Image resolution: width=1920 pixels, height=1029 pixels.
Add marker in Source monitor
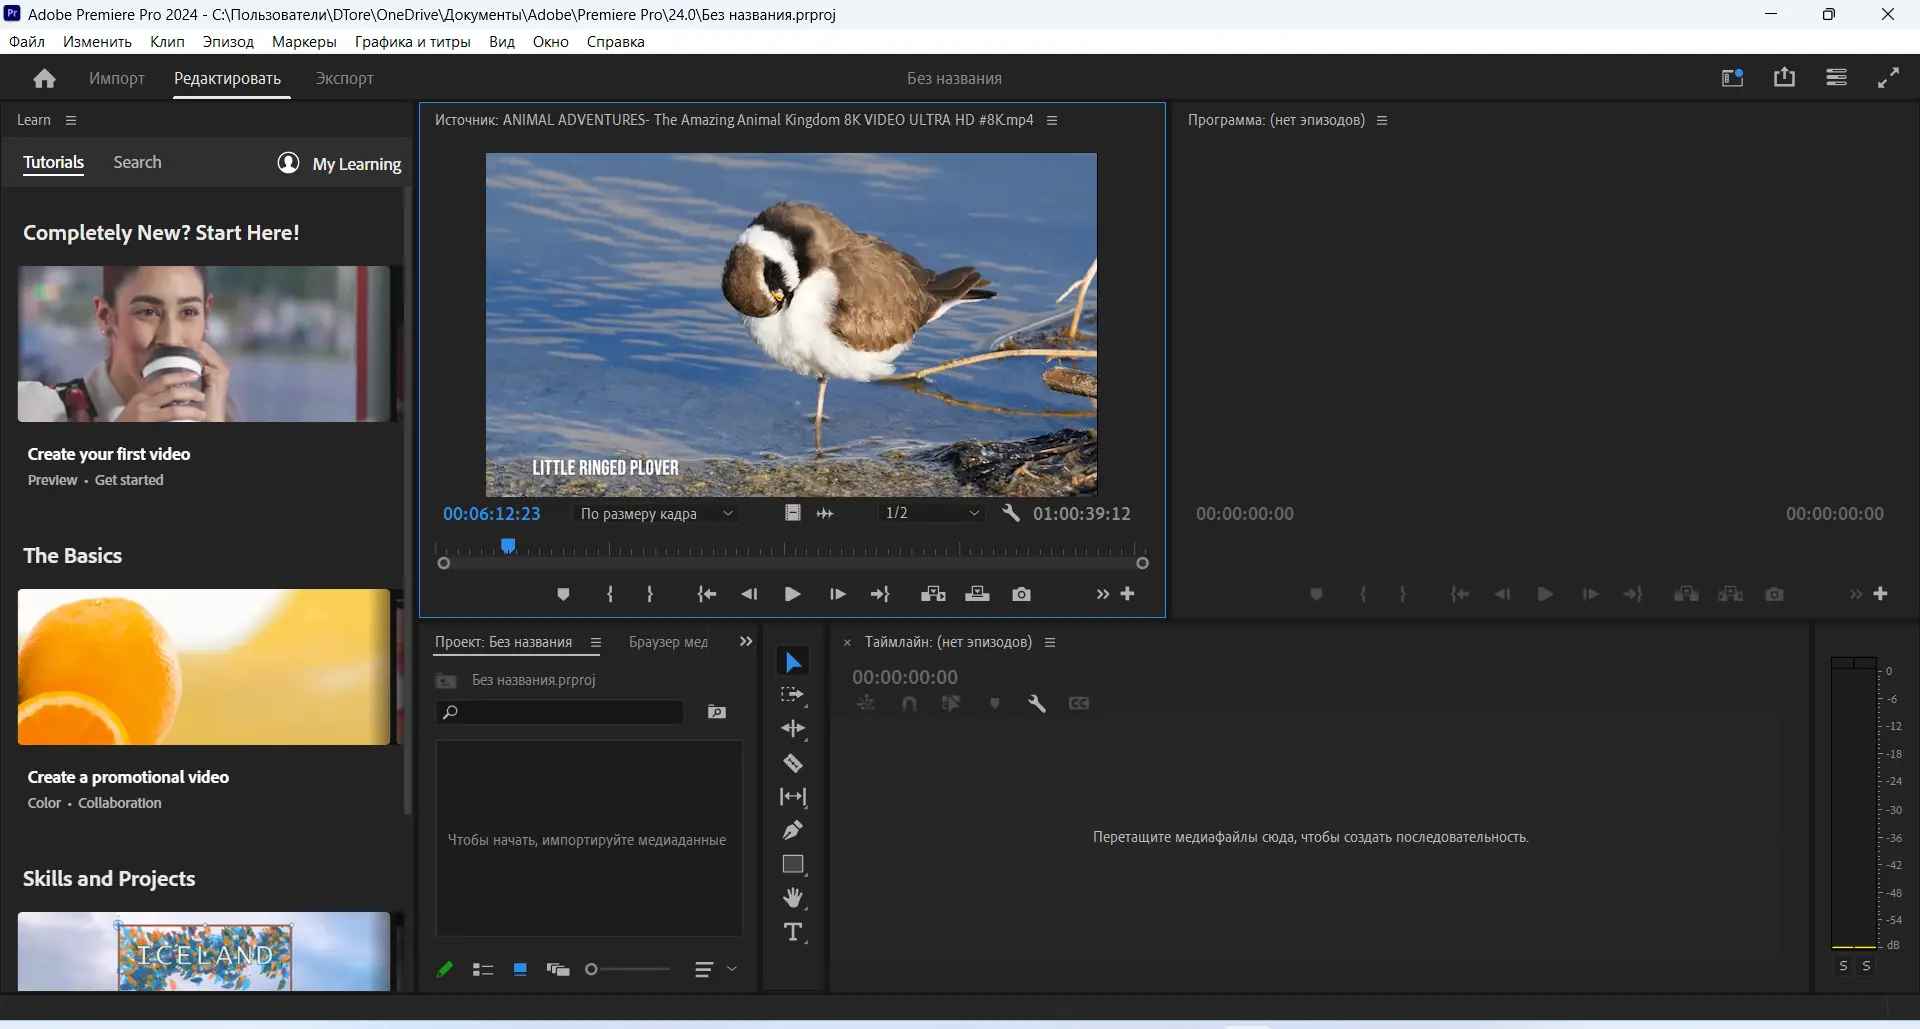click(x=563, y=594)
